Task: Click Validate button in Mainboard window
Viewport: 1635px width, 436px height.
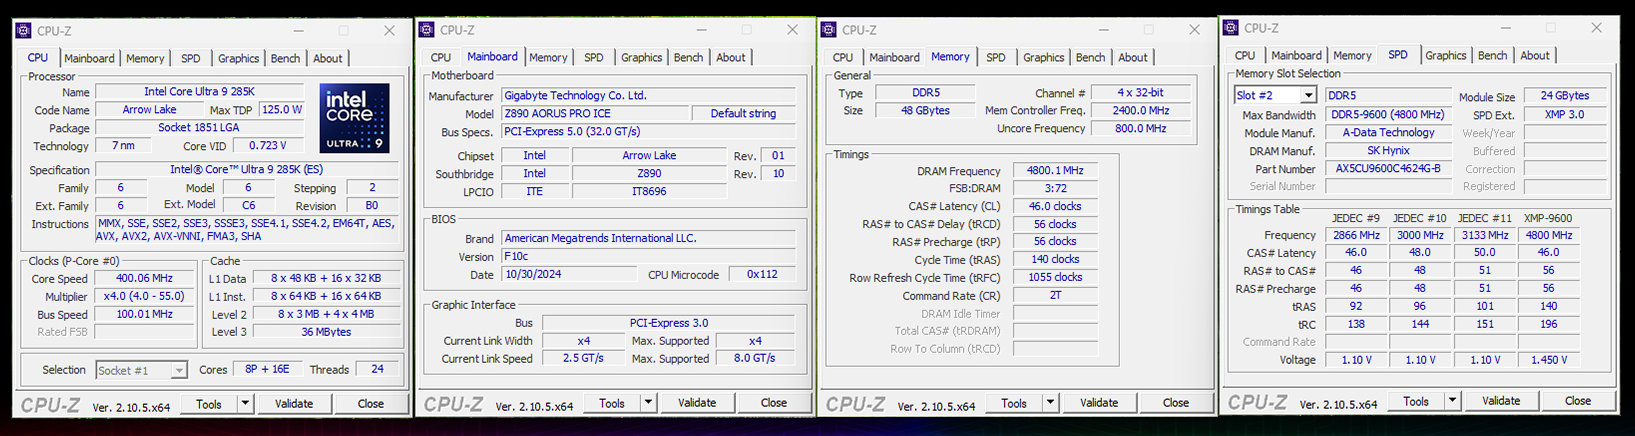Action: click(x=697, y=403)
